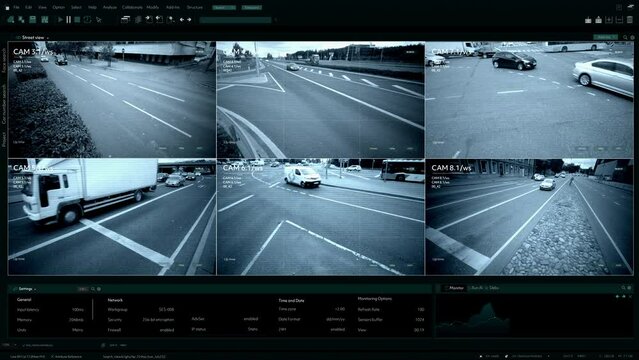Stop playback with the square stop button
Image resolution: width=639 pixels, height=360 pixels.
77,20
